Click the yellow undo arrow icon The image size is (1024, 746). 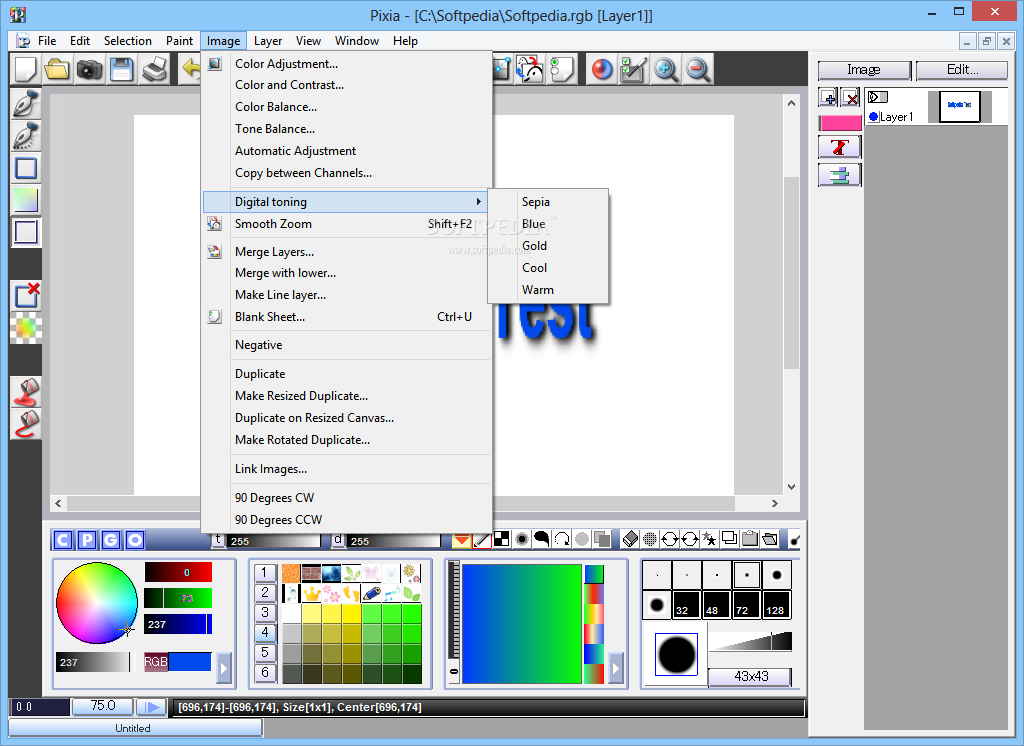191,69
